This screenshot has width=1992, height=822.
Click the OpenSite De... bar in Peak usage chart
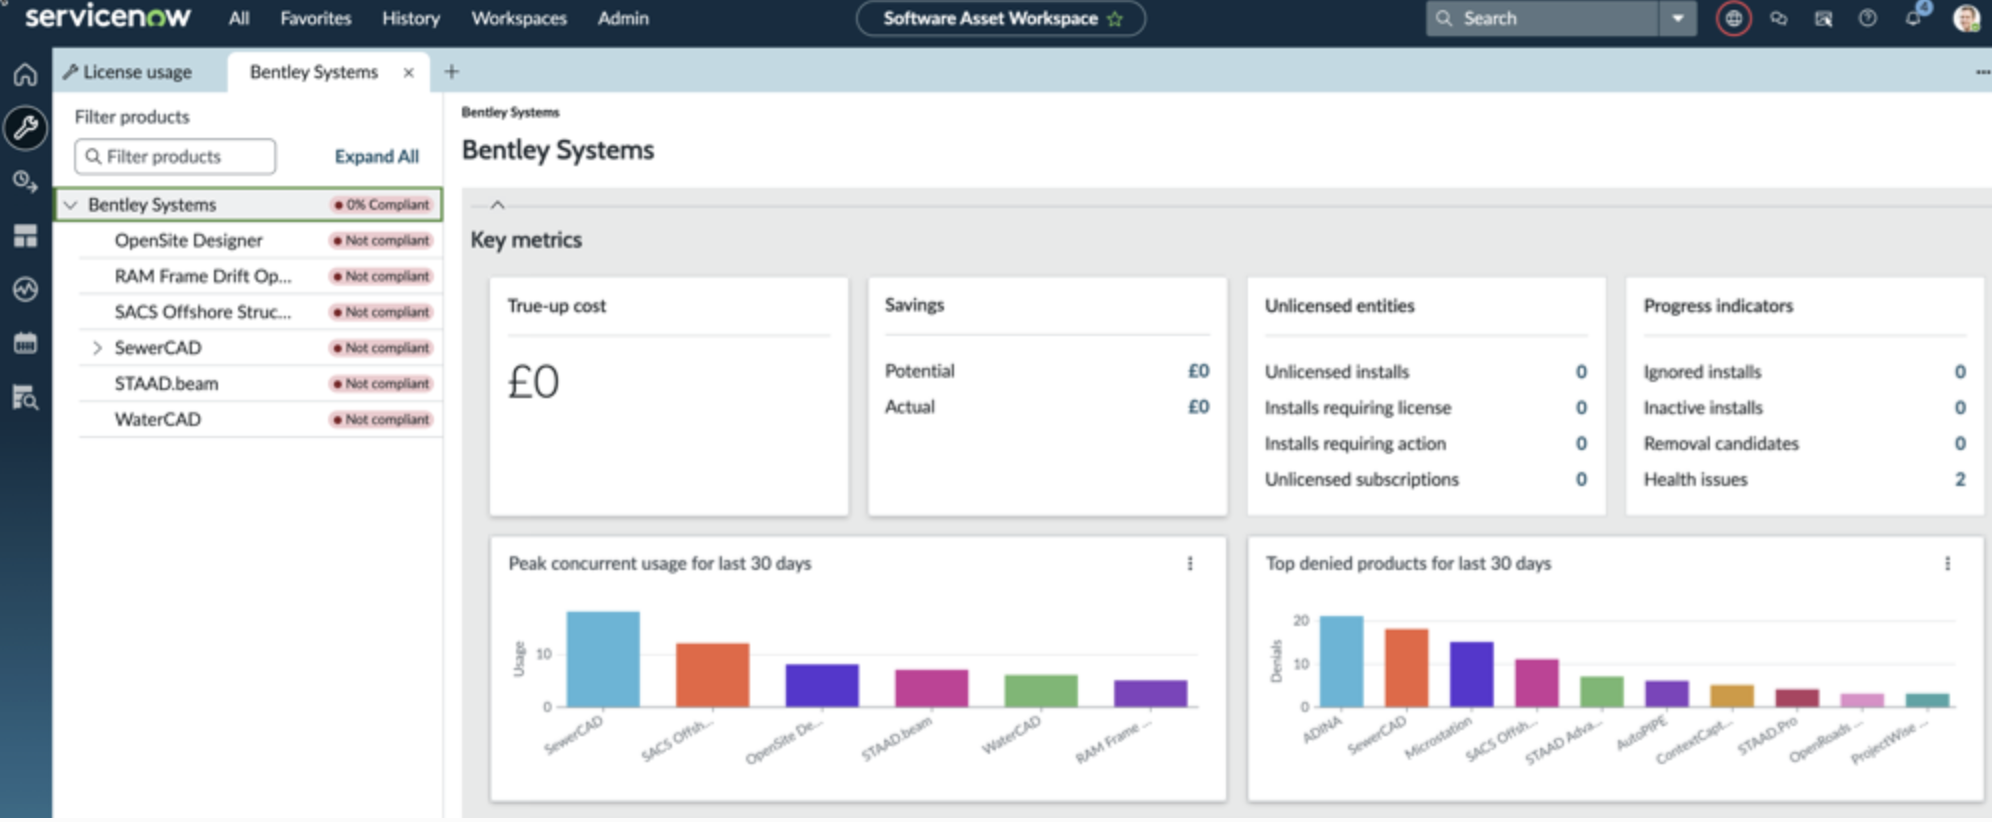pyautogui.click(x=822, y=686)
